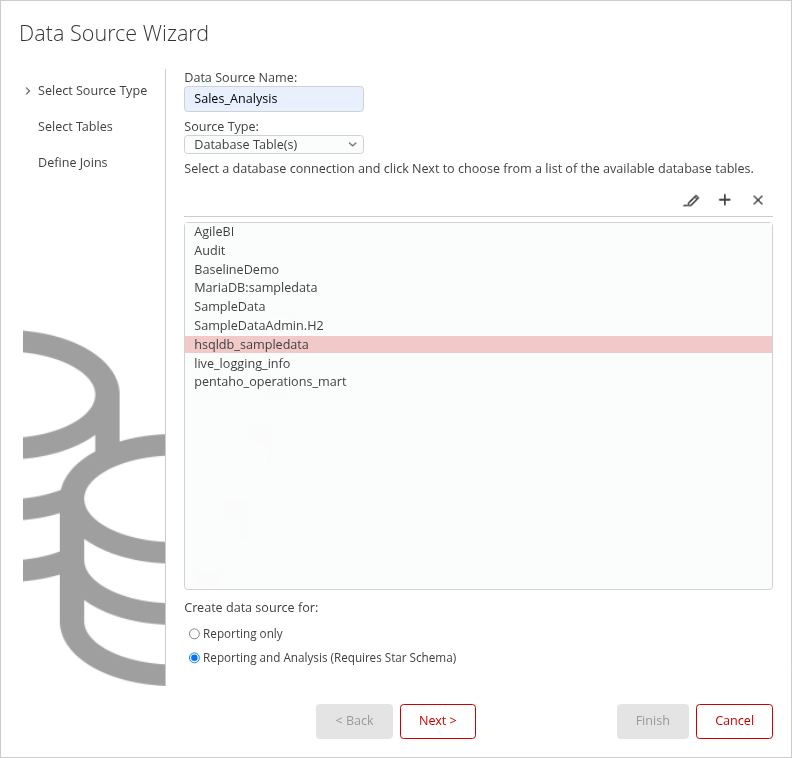The height and width of the screenshot is (758, 792).
Task: Select the SampleData connection
Action: 229,307
